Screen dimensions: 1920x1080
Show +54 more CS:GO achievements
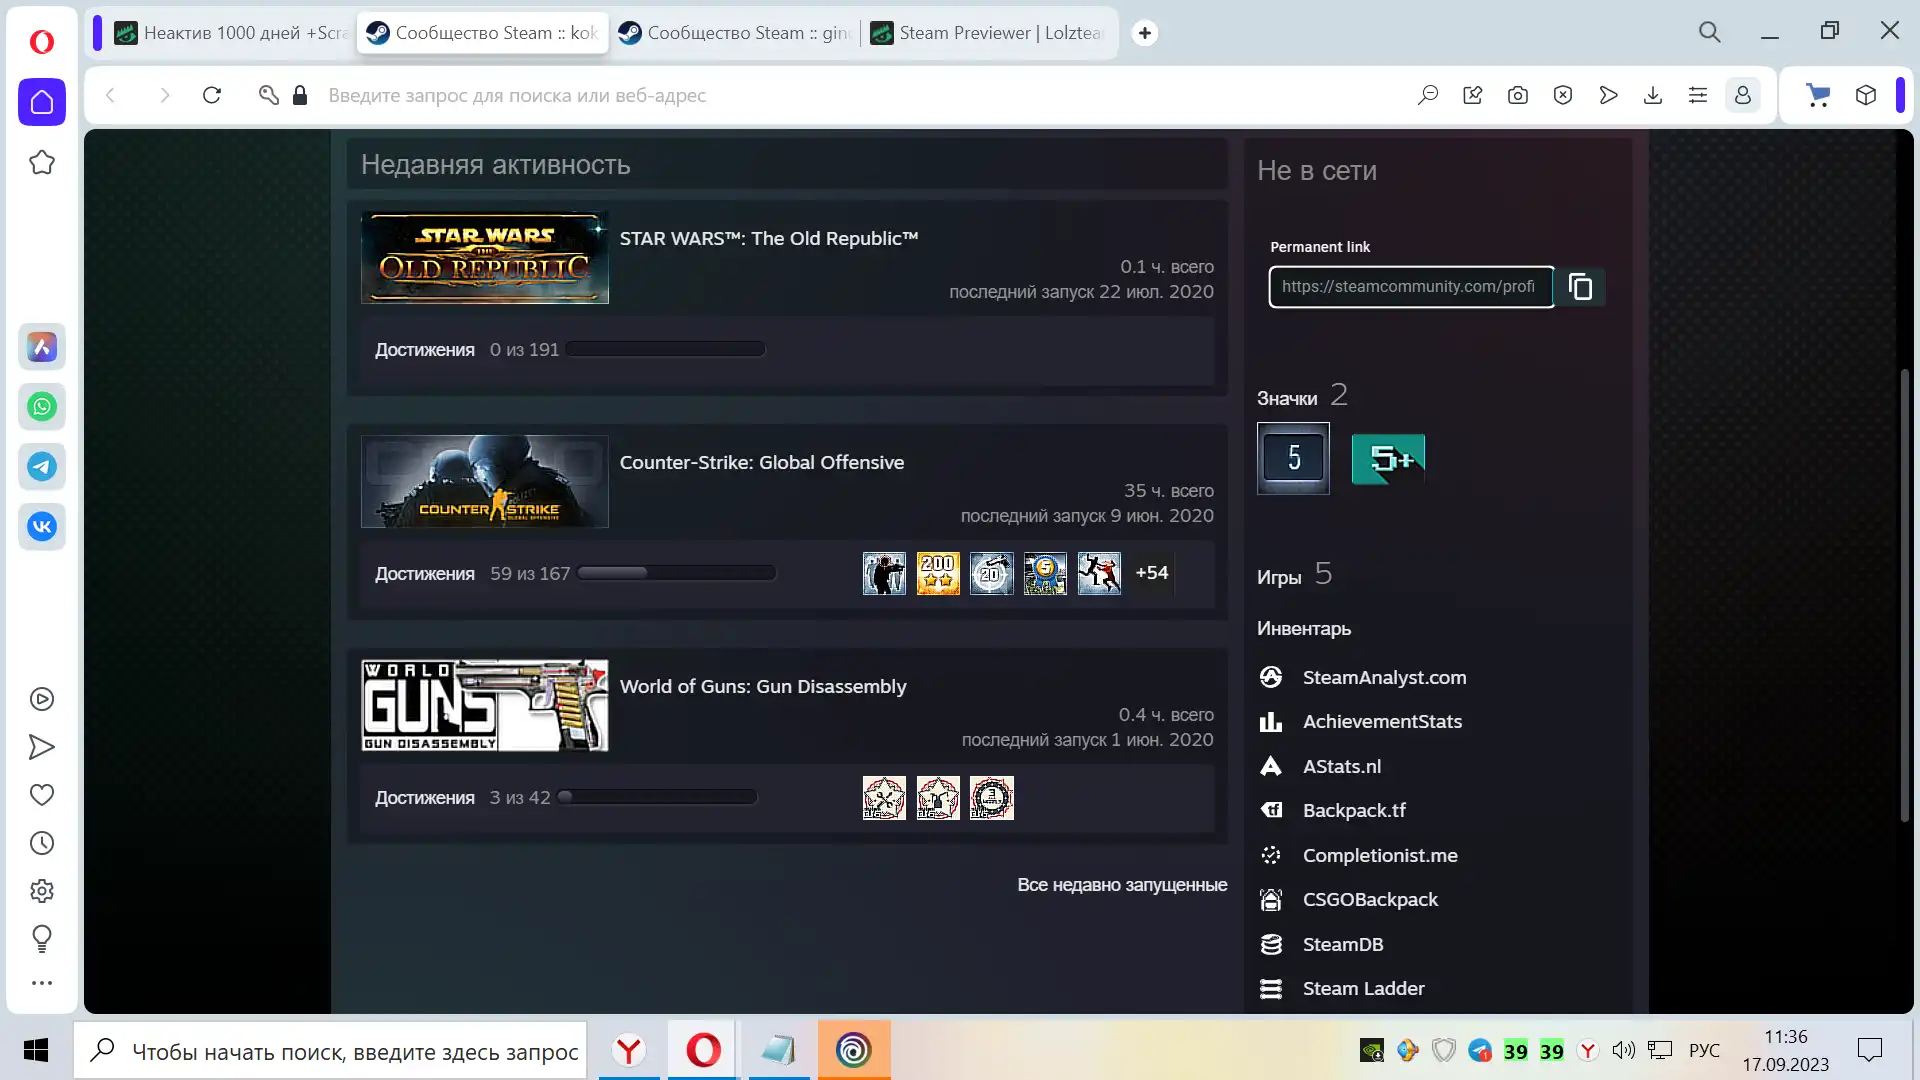click(x=1151, y=573)
